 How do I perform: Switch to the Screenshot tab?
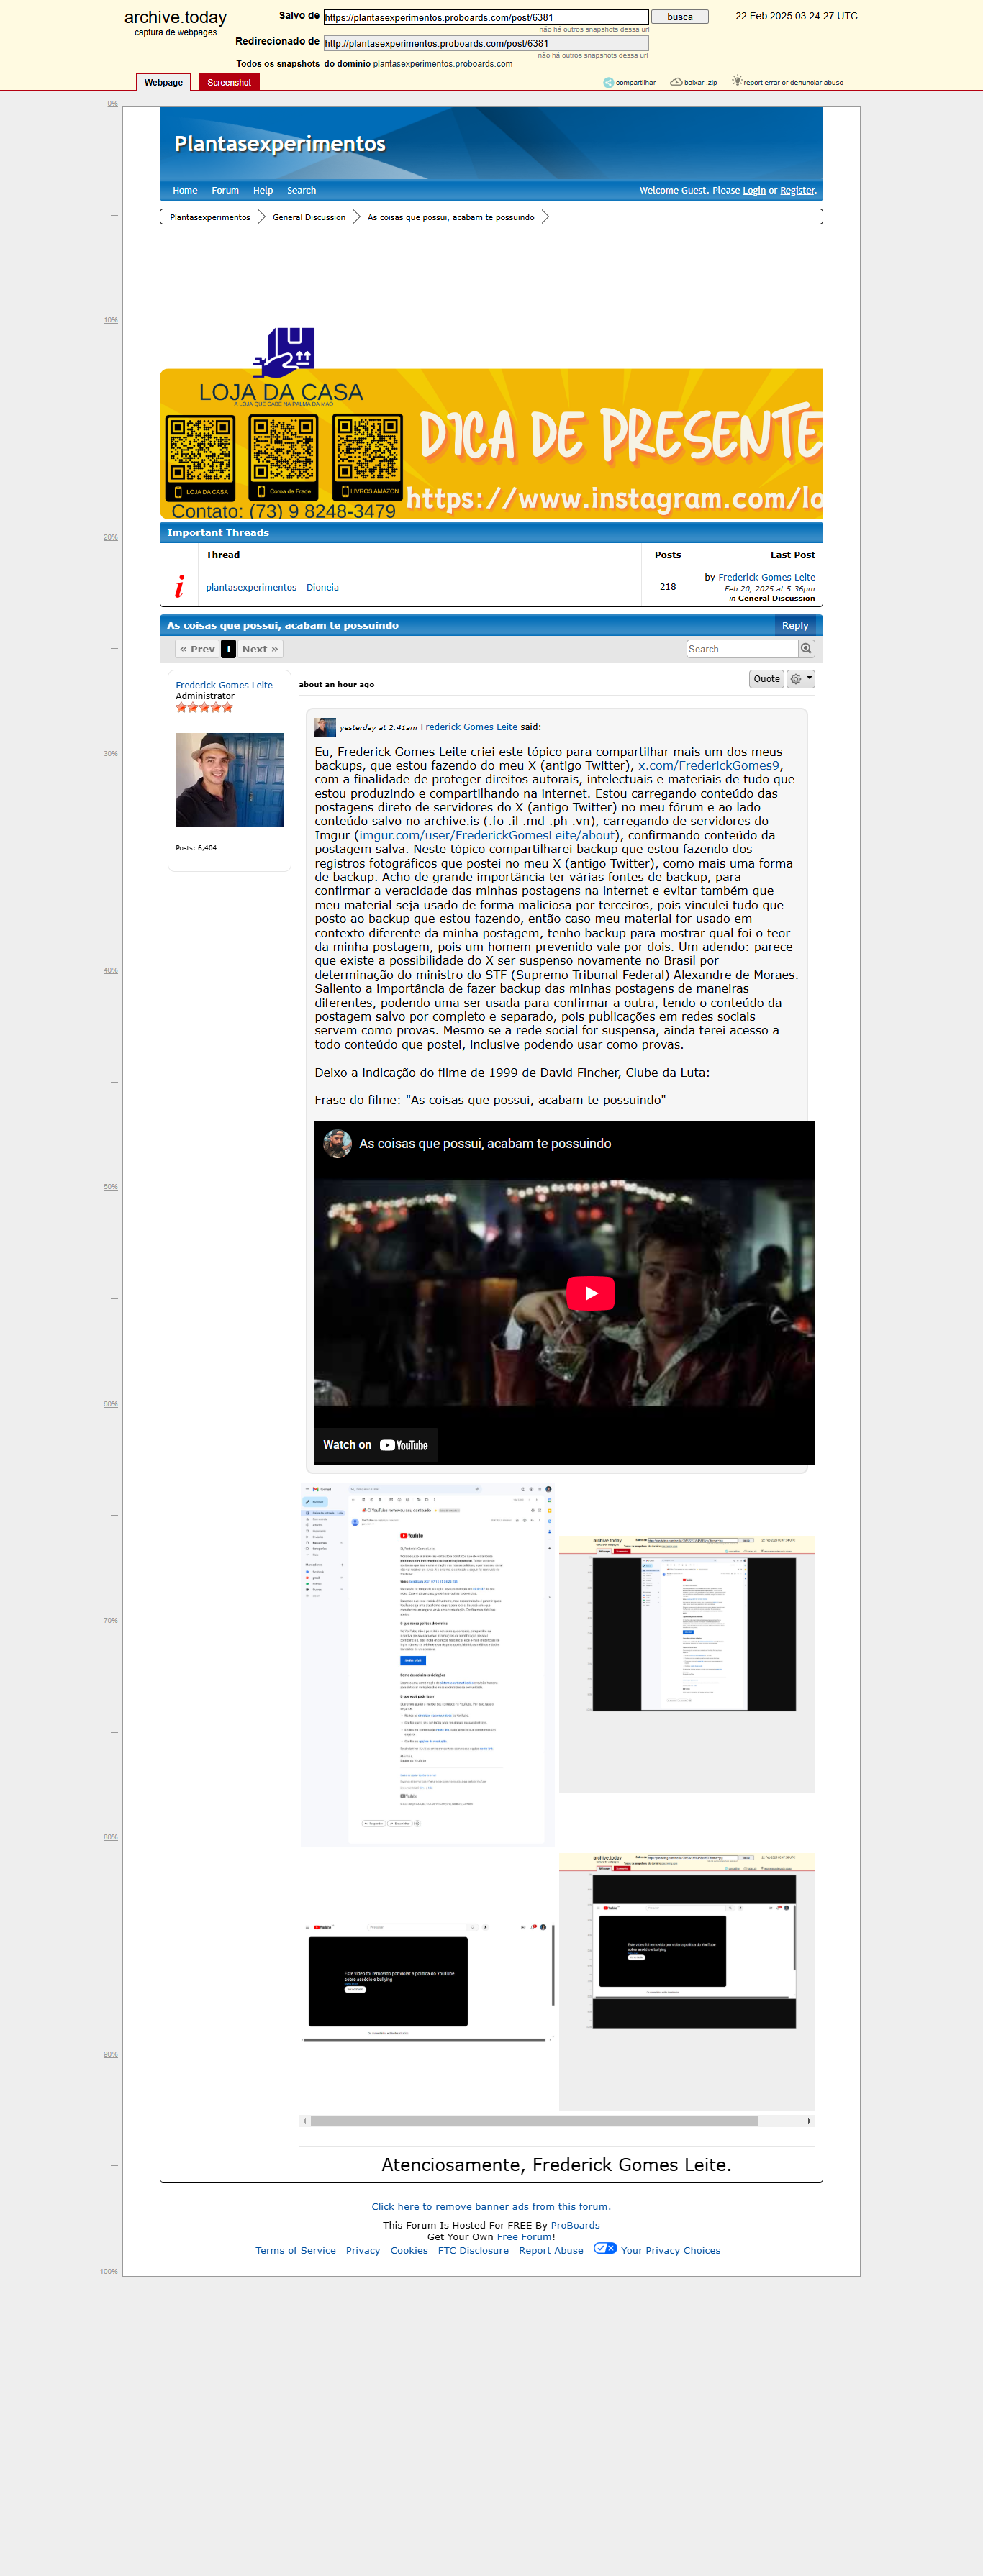tap(229, 82)
